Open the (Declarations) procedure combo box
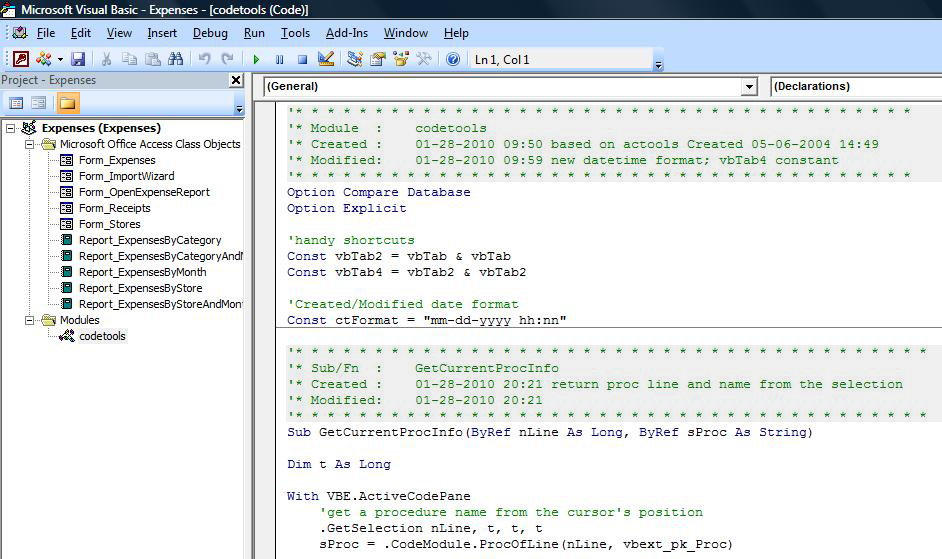 click(x=857, y=87)
